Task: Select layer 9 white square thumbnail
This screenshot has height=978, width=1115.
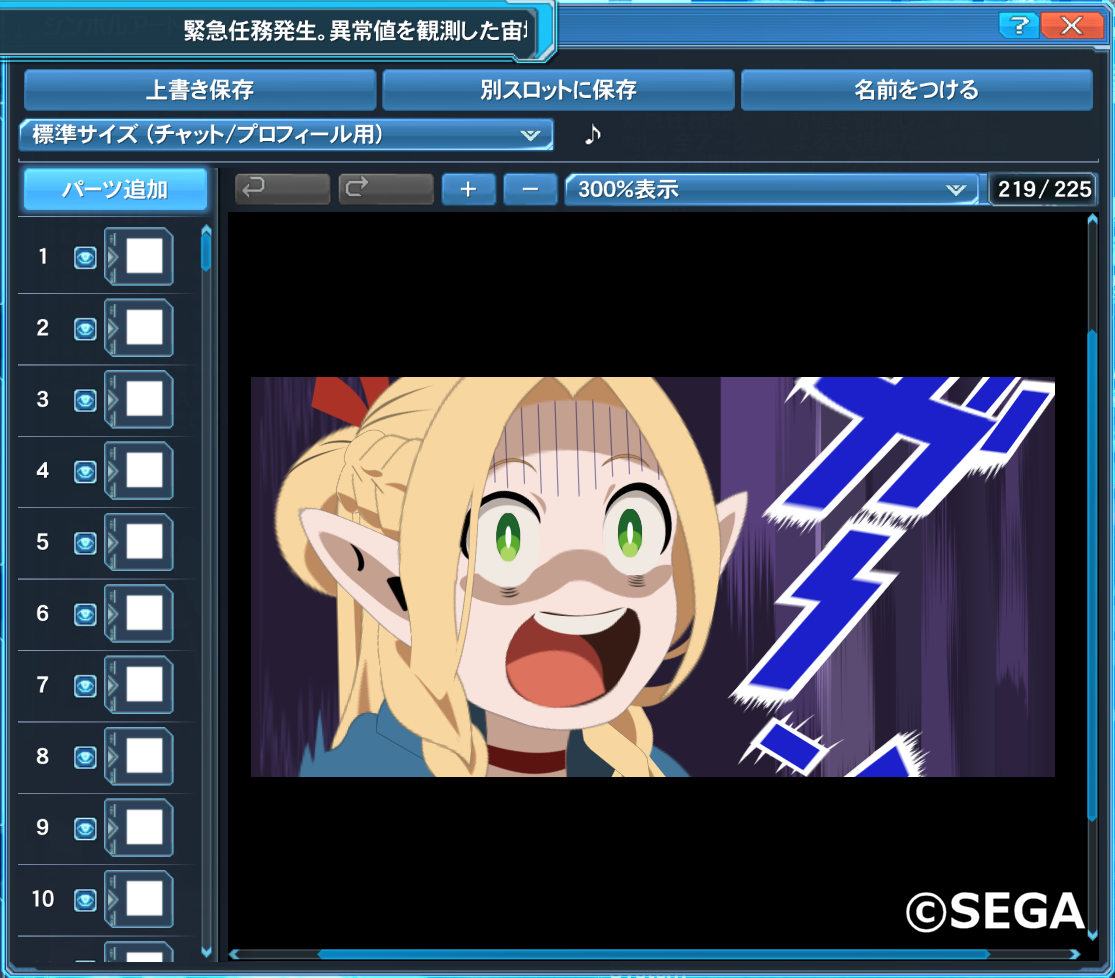Action: click(x=144, y=828)
